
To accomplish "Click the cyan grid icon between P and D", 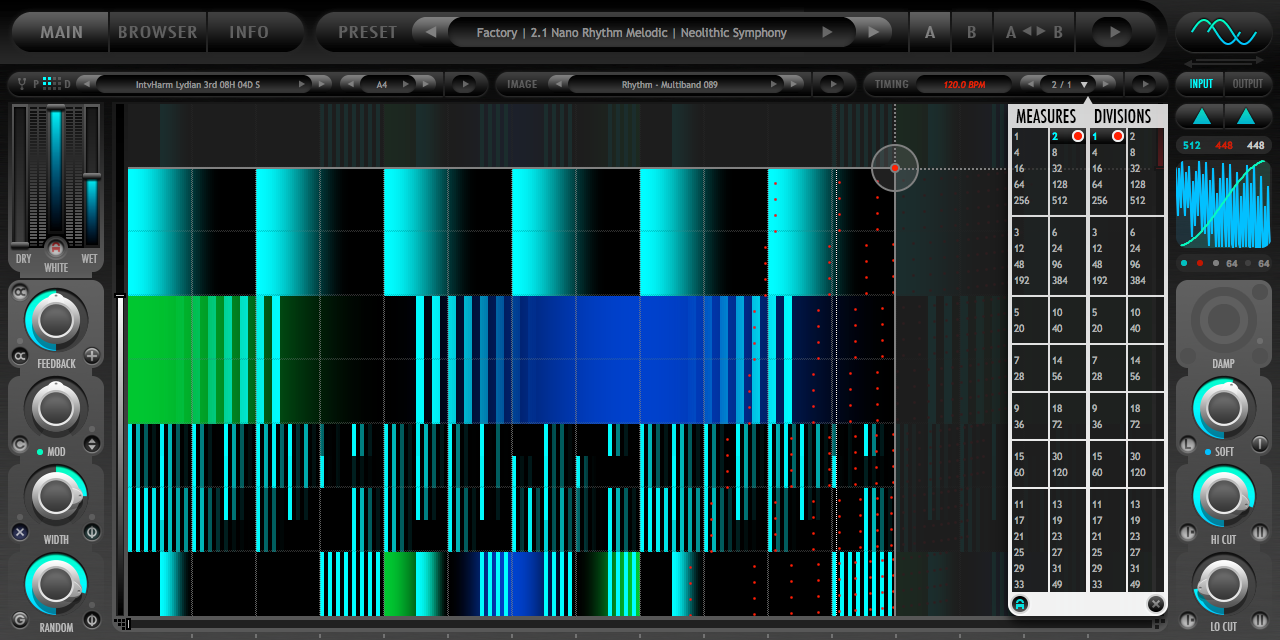I will [52, 84].
